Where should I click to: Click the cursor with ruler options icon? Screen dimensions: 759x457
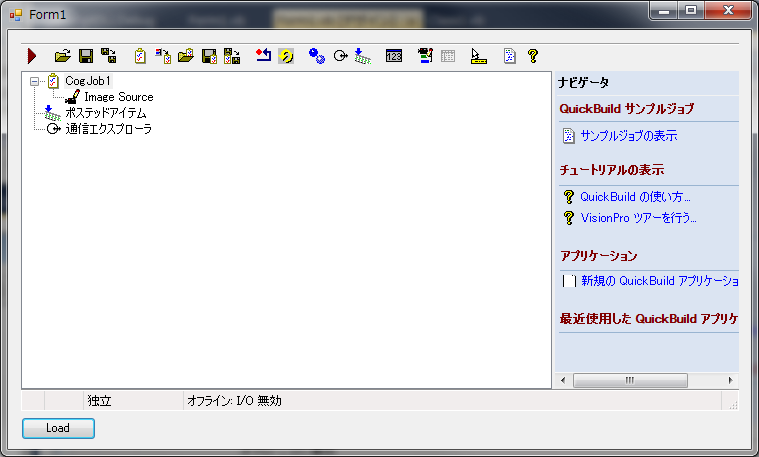click(478, 56)
